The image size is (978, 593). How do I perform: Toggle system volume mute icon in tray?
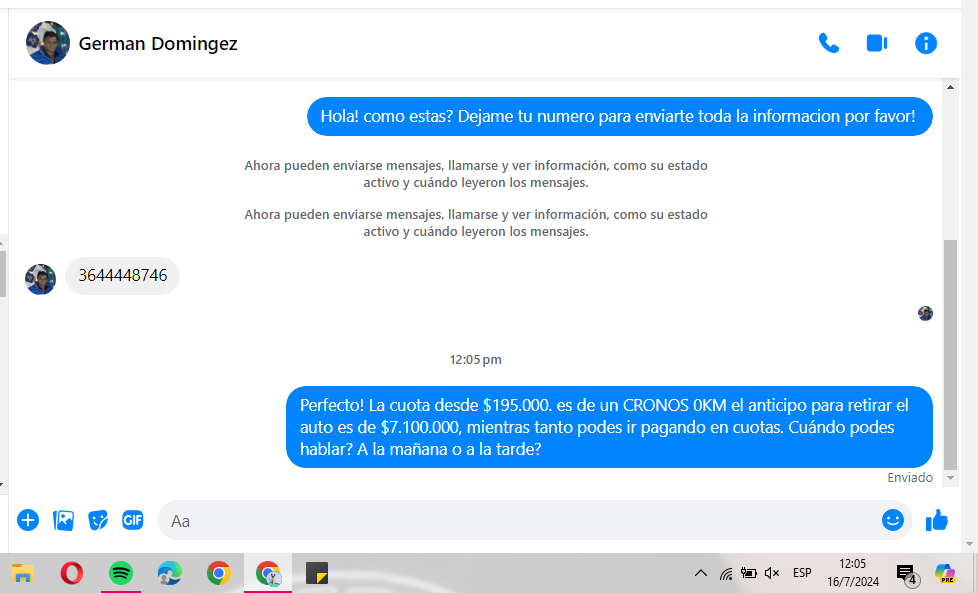(x=772, y=573)
